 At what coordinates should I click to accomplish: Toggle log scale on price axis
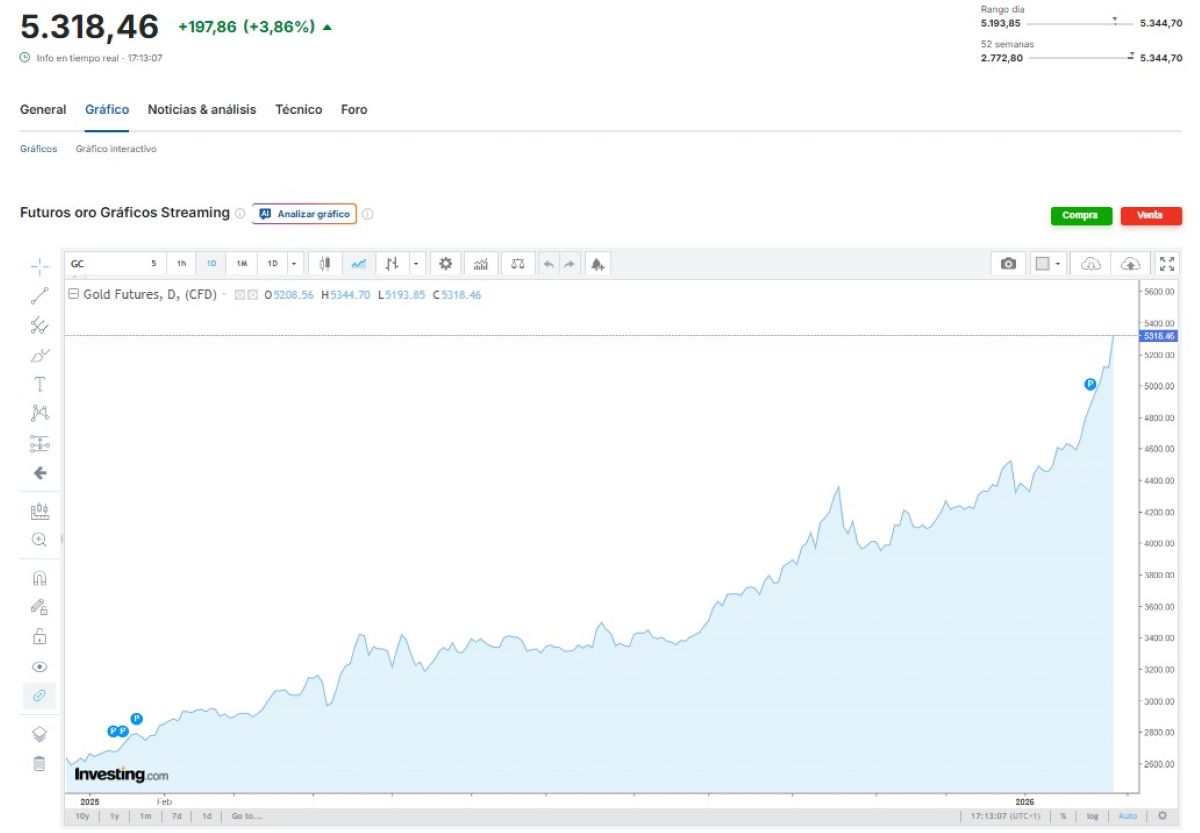[1092, 816]
